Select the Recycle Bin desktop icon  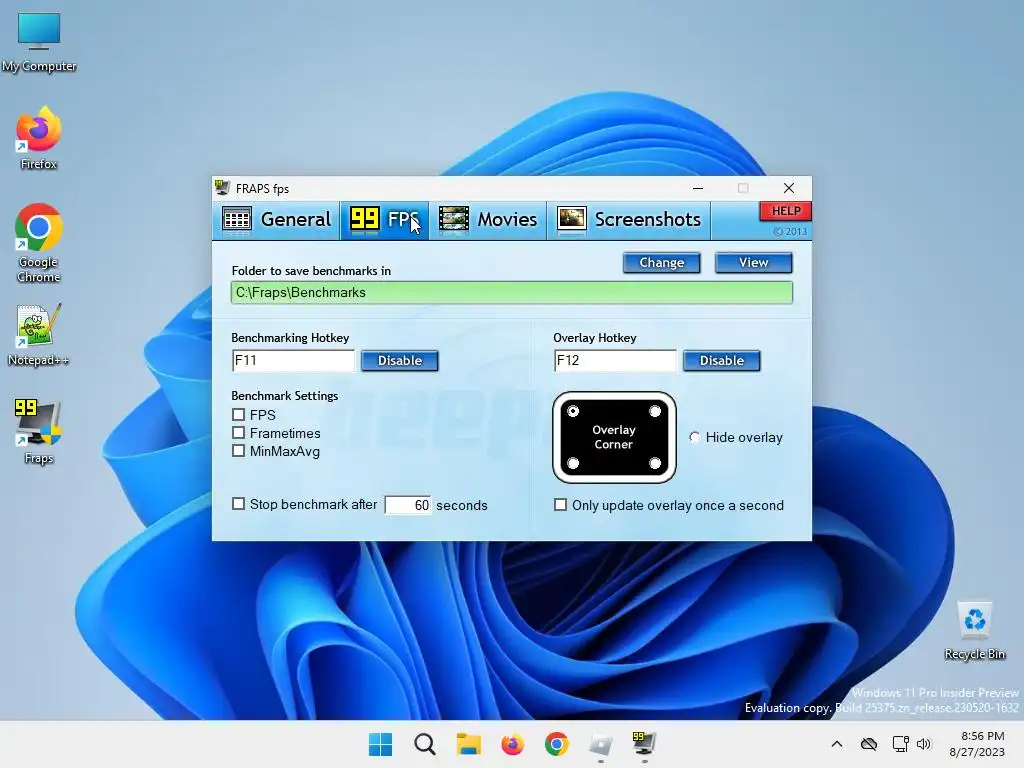tap(974, 630)
